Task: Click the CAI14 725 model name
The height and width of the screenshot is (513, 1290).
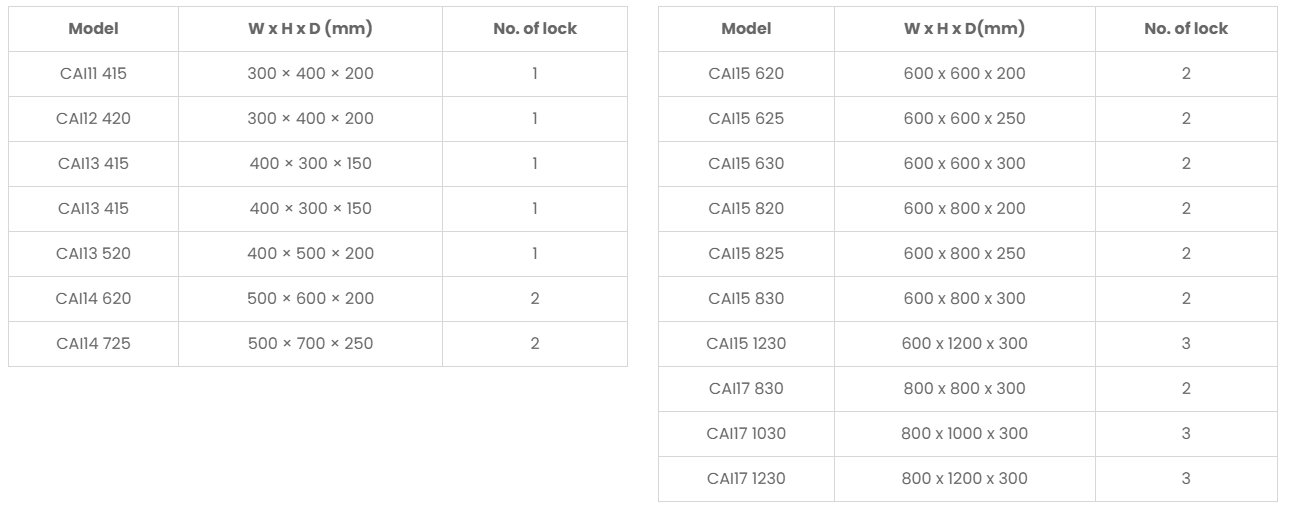Action: pyautogui.click(x=93, y=344)
